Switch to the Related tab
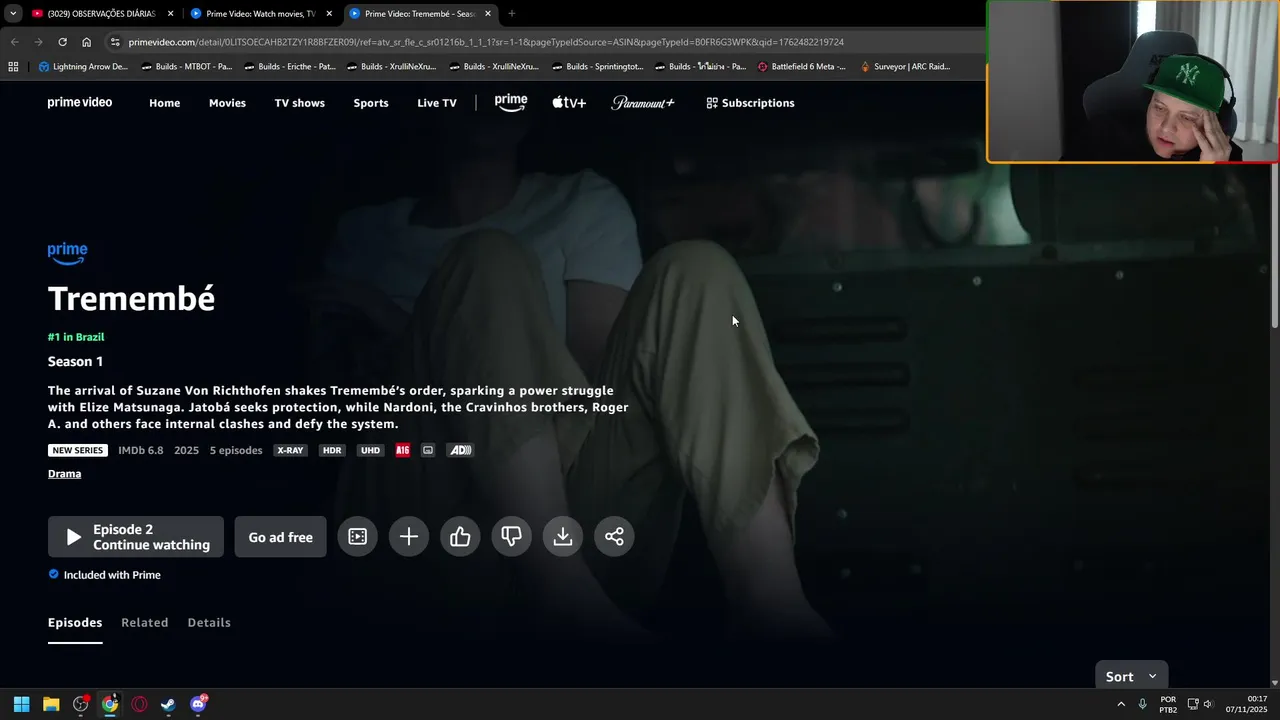The image size is (1280, 720). pos(145,622)
